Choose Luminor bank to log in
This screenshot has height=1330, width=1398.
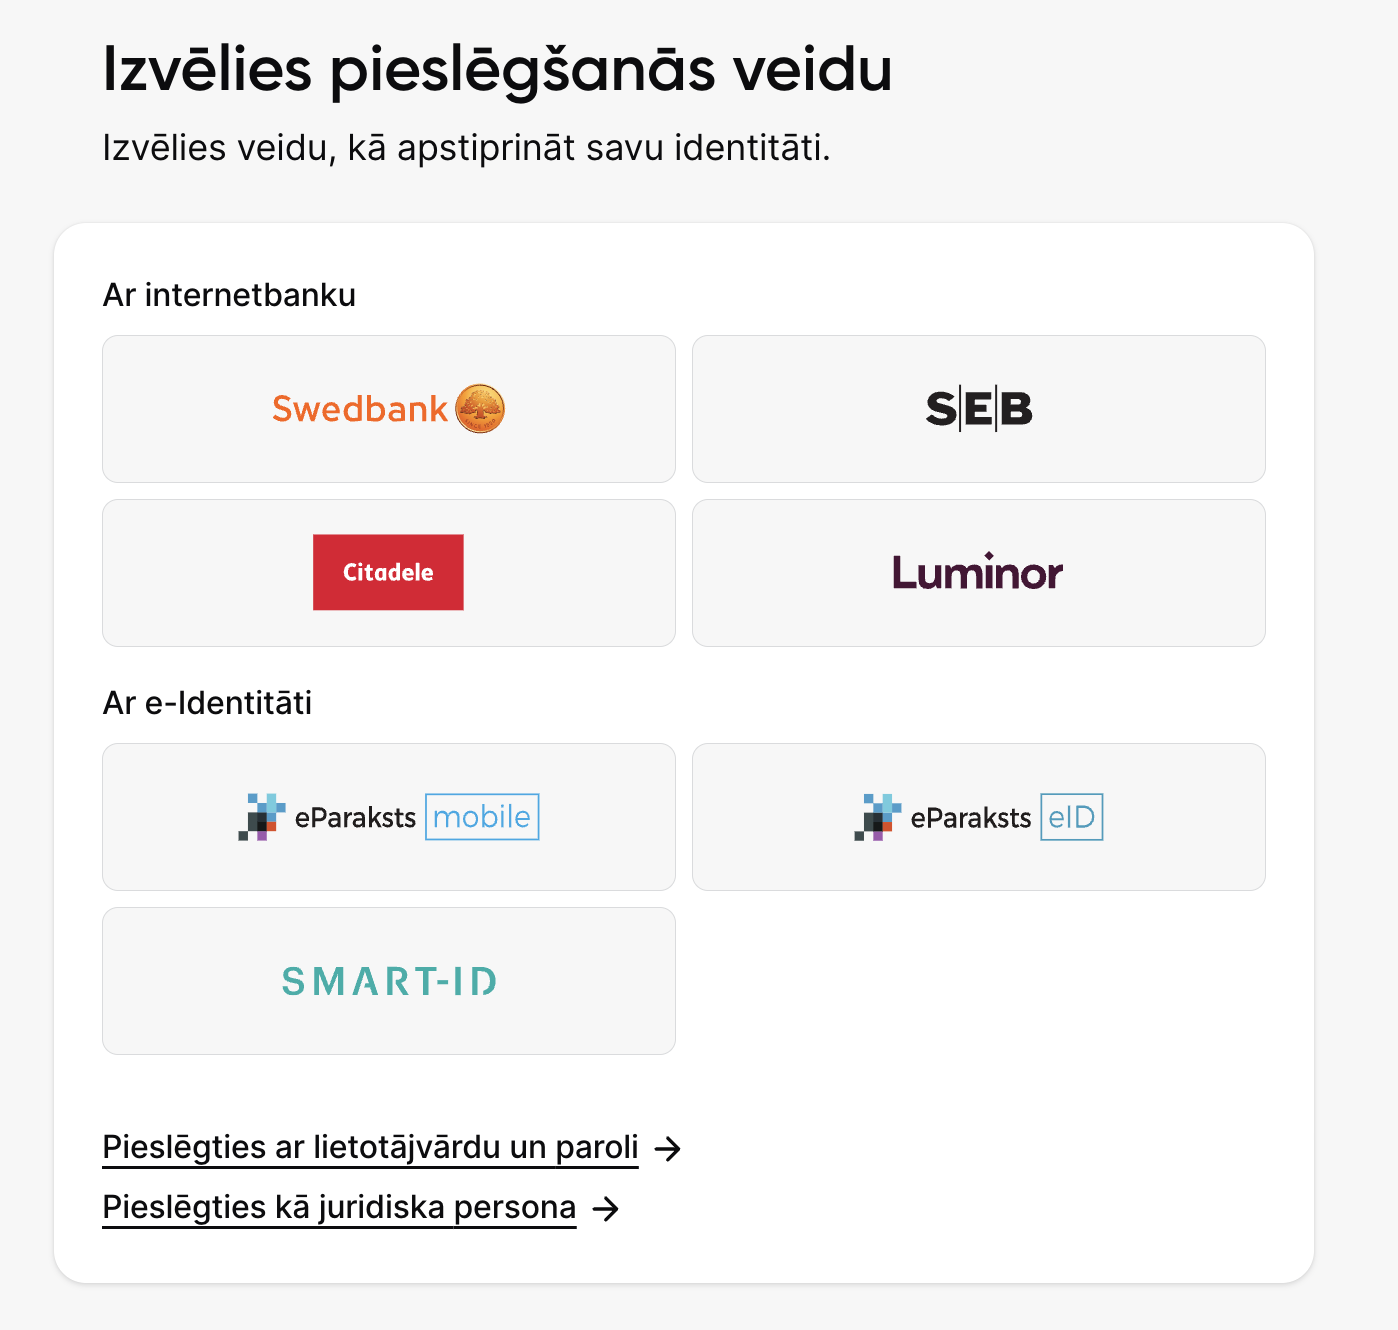point(978,573)
